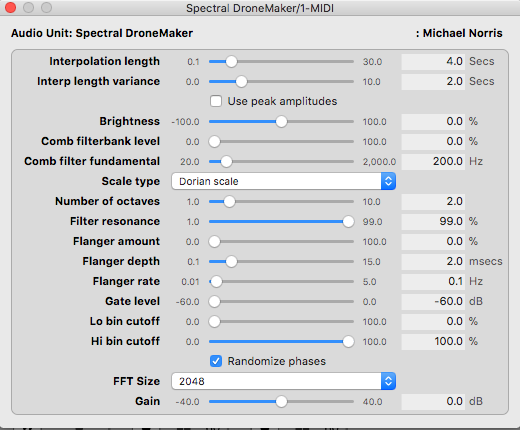Image resolution: width=520 pixels, height=430 pixels.
Task: Click the Filter resonance label
Action: [x=115, y=221]
